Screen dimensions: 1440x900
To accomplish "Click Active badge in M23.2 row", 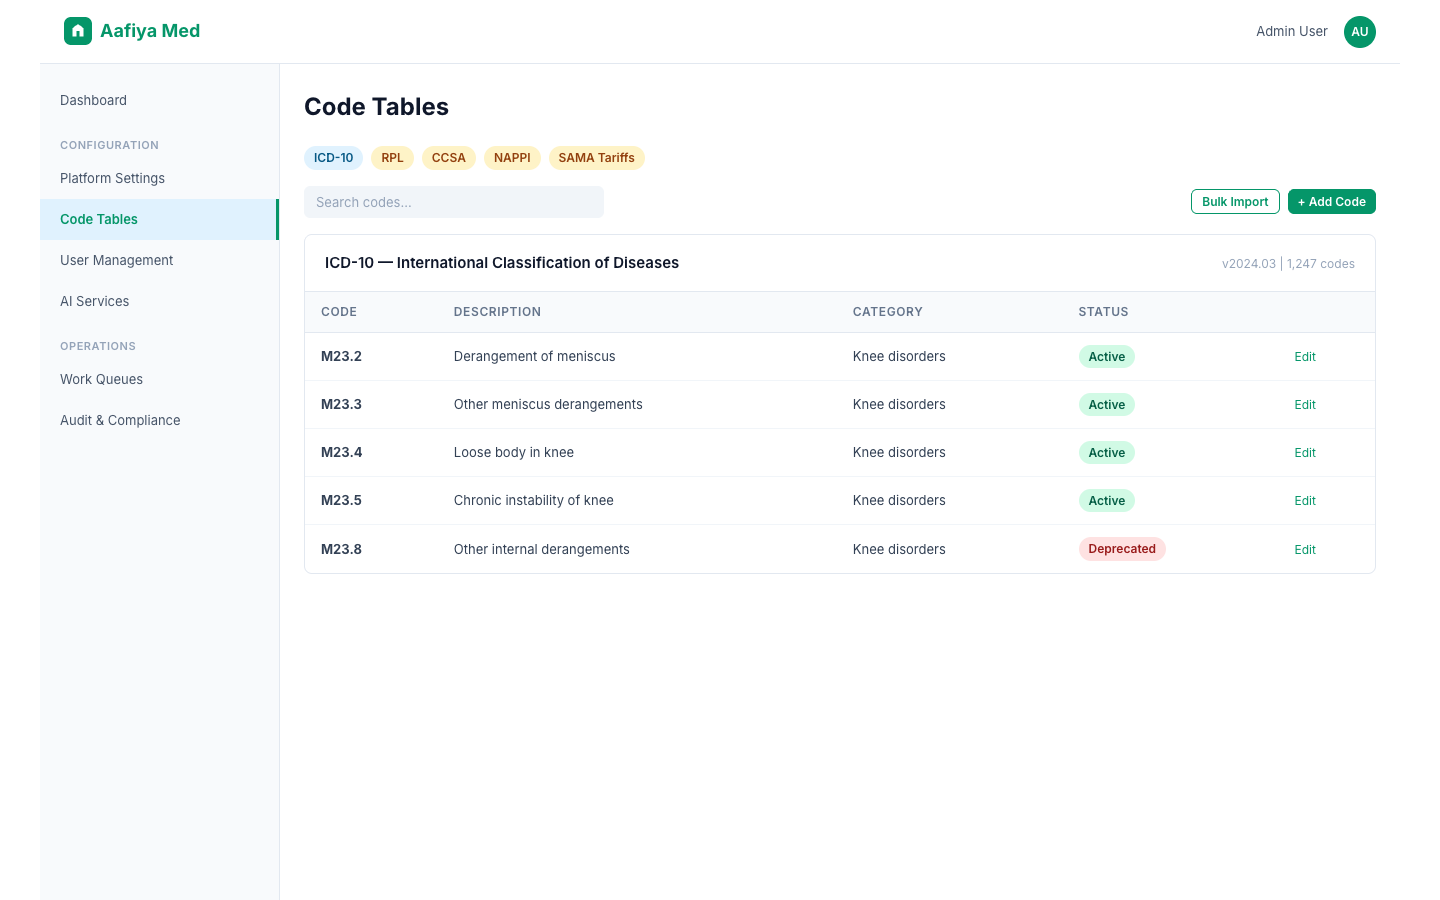I will (x=1107, y=357).
